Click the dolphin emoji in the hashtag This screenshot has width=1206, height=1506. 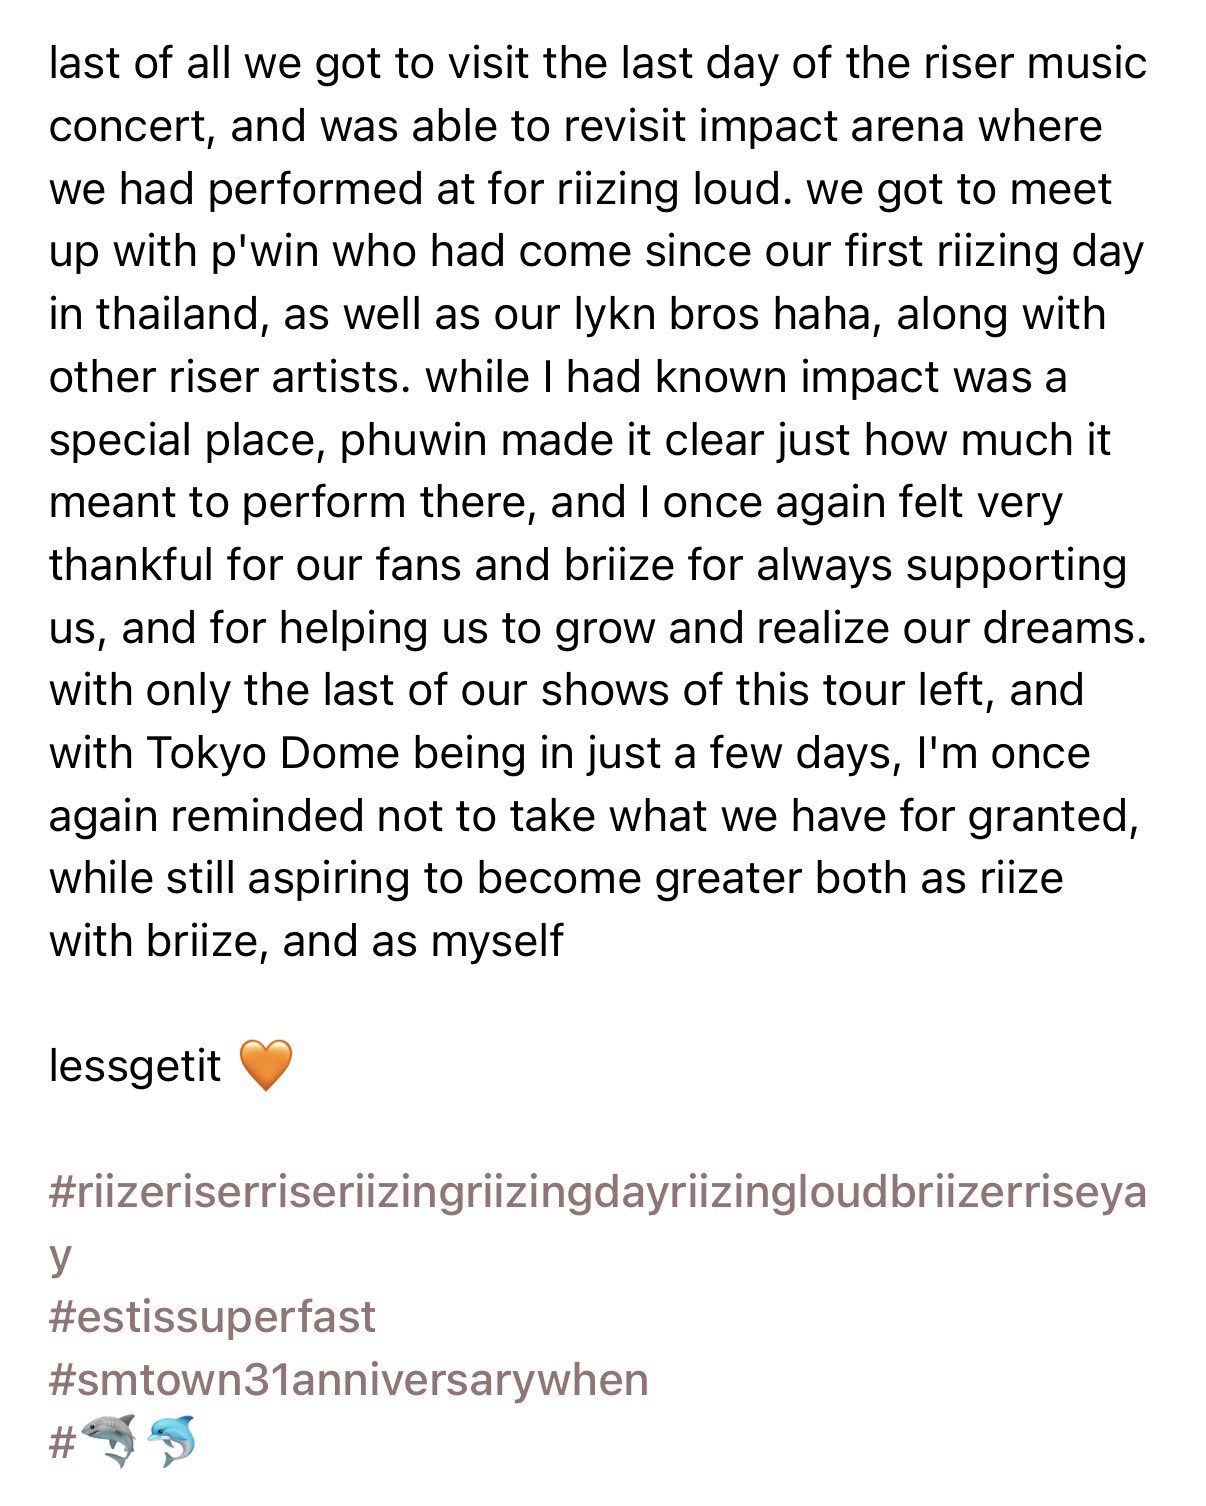172,1442
